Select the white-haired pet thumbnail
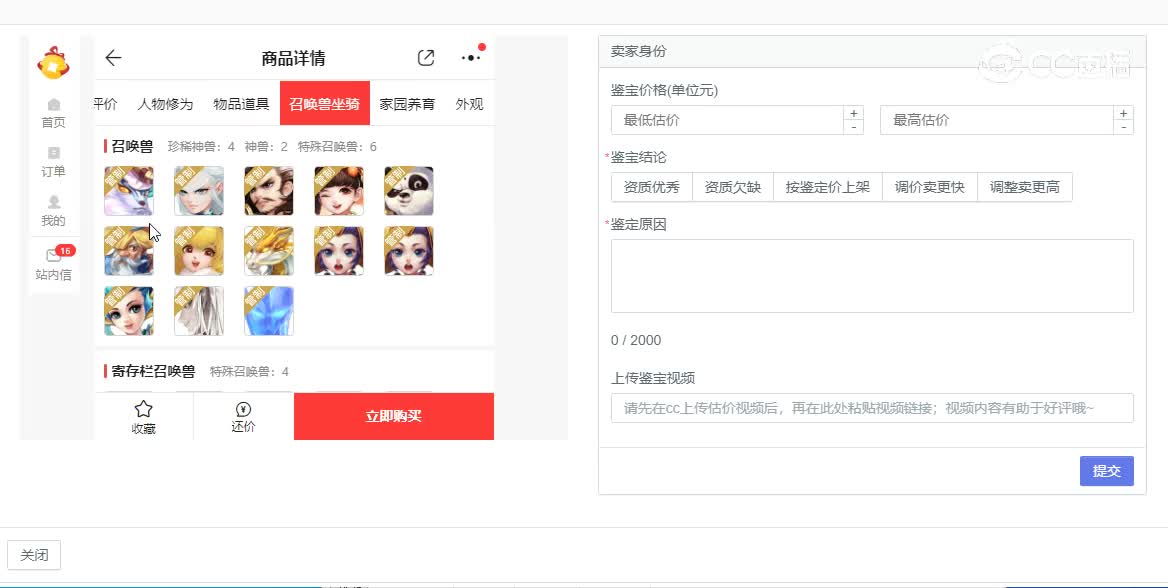 tap(199, 191)
